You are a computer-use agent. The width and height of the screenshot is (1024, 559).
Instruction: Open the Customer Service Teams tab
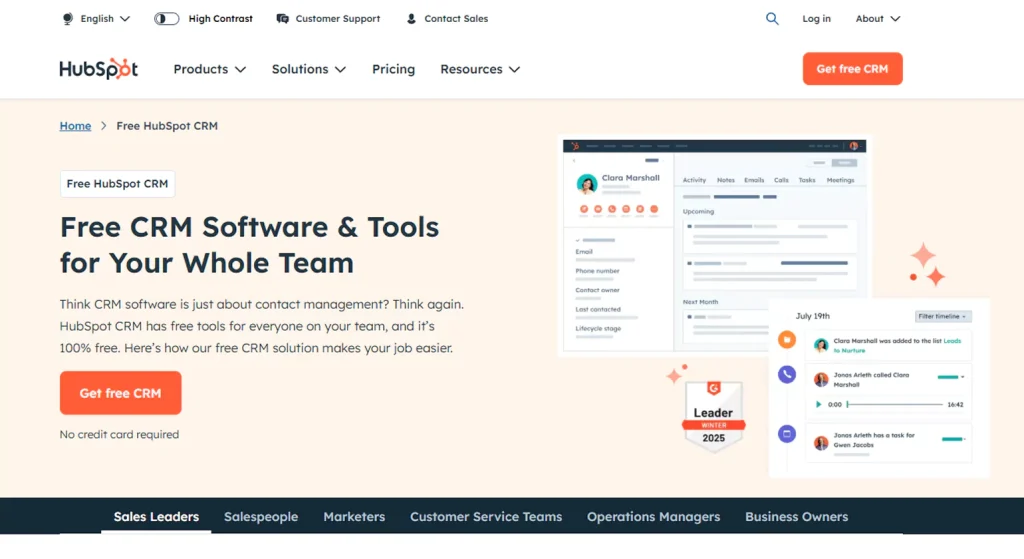click(x=486, y=517)
